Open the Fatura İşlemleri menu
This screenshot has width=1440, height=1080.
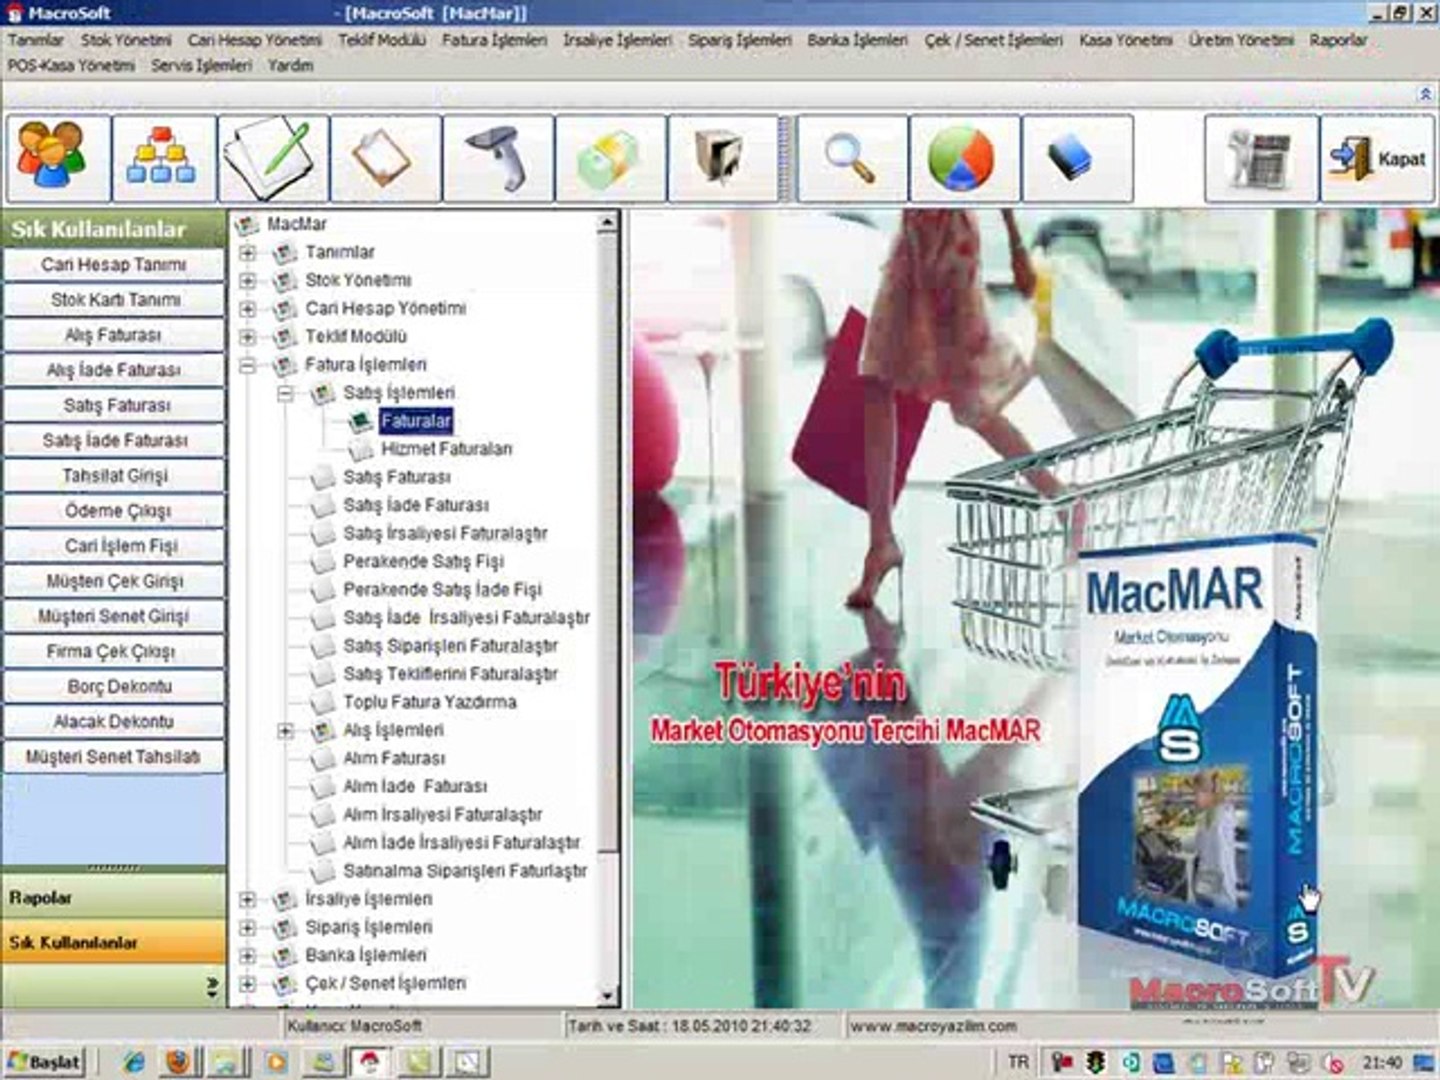(494, 40)
